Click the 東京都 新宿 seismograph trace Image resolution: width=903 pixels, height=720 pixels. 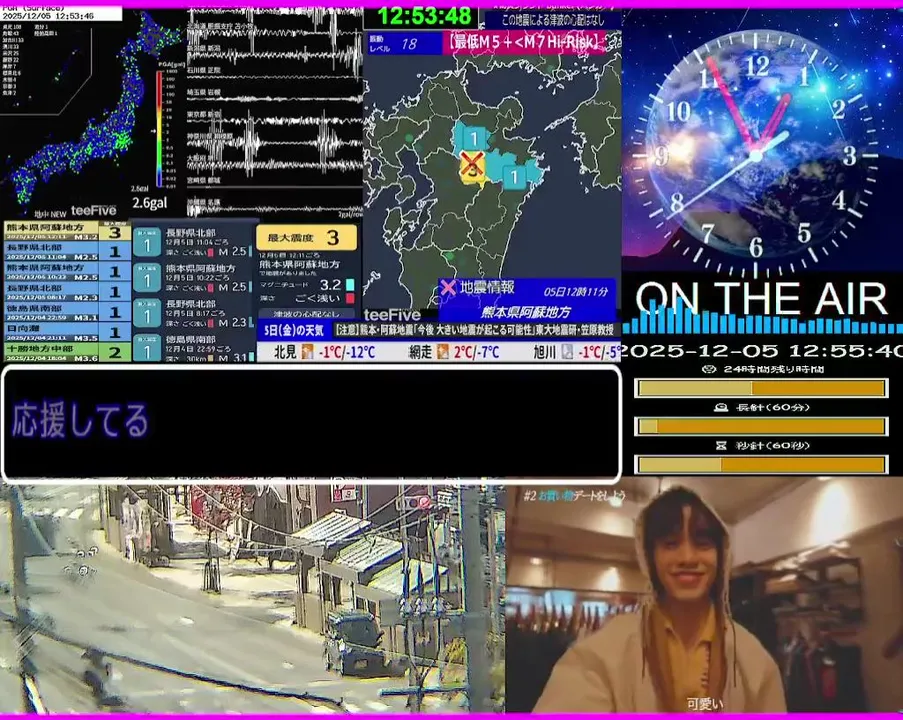[x=274, y=120]
